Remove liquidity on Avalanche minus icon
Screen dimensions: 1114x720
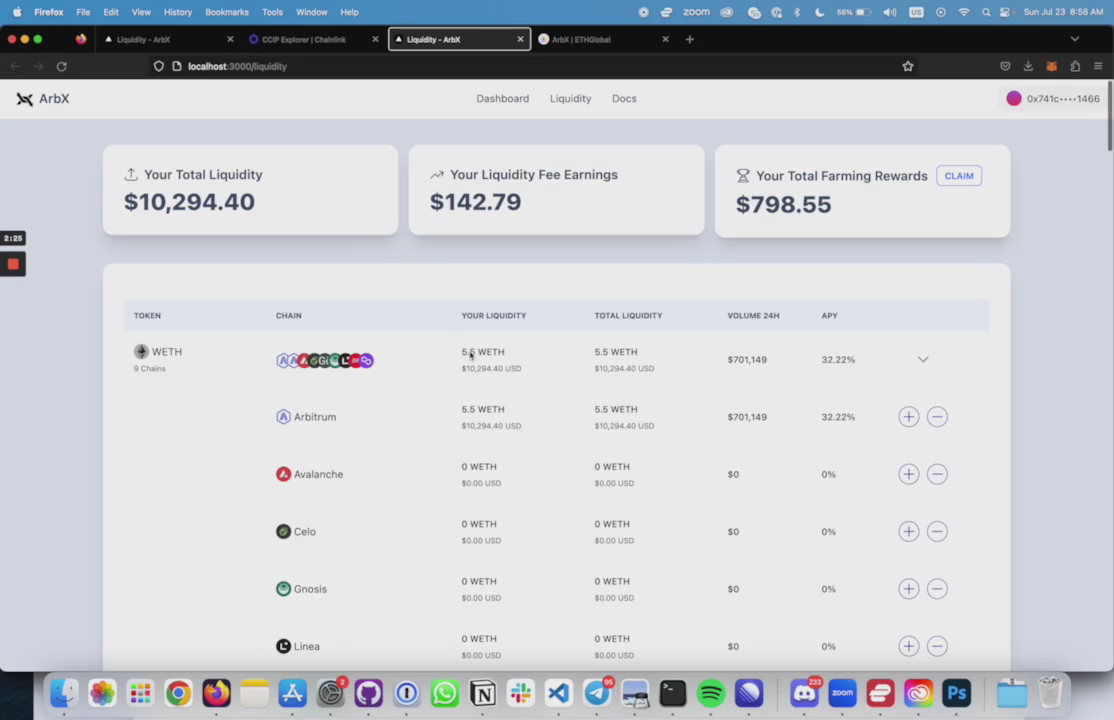(937, 474)
